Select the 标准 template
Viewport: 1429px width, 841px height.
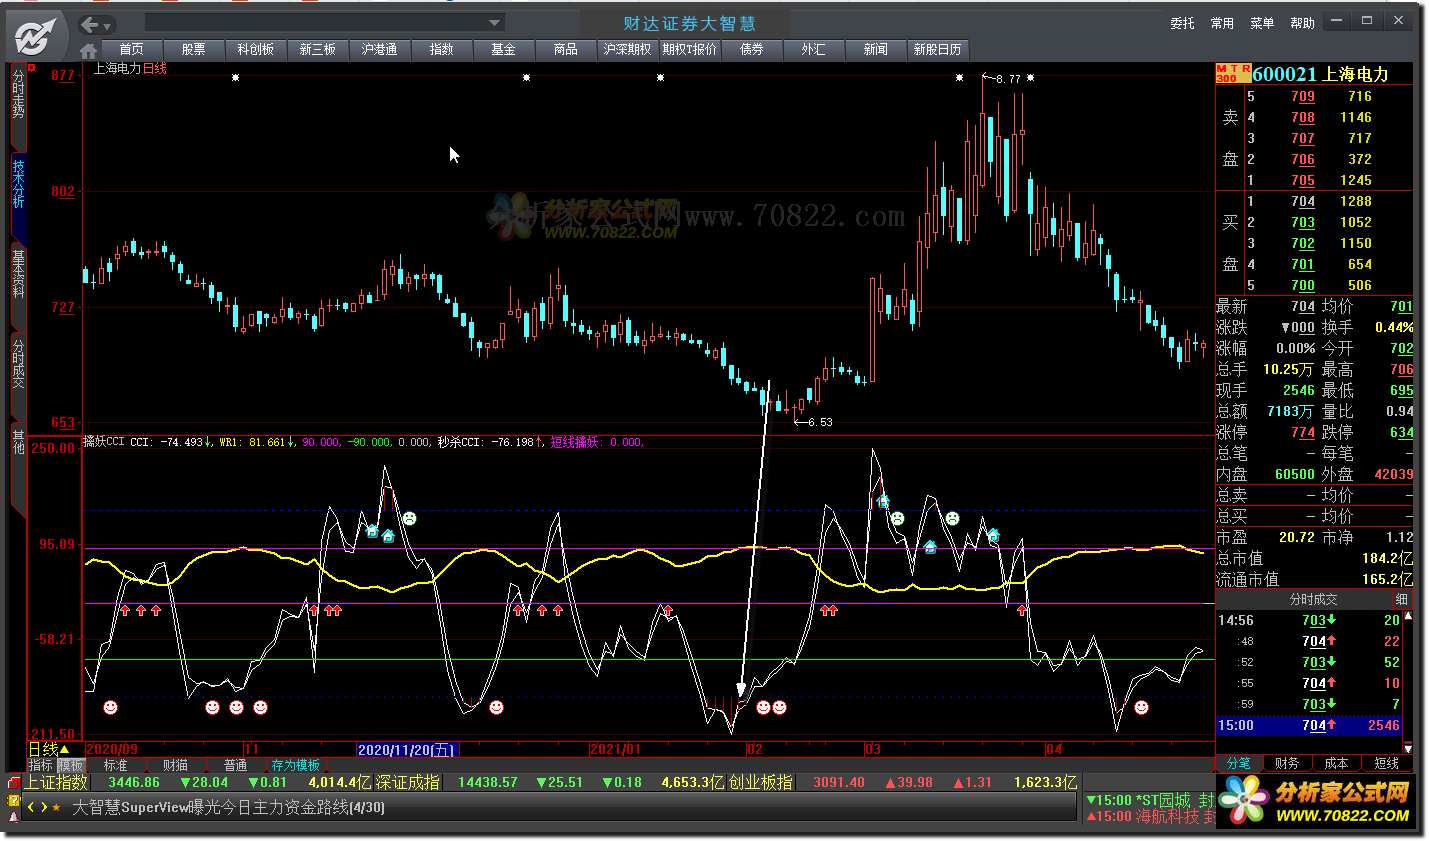(116, 765)
